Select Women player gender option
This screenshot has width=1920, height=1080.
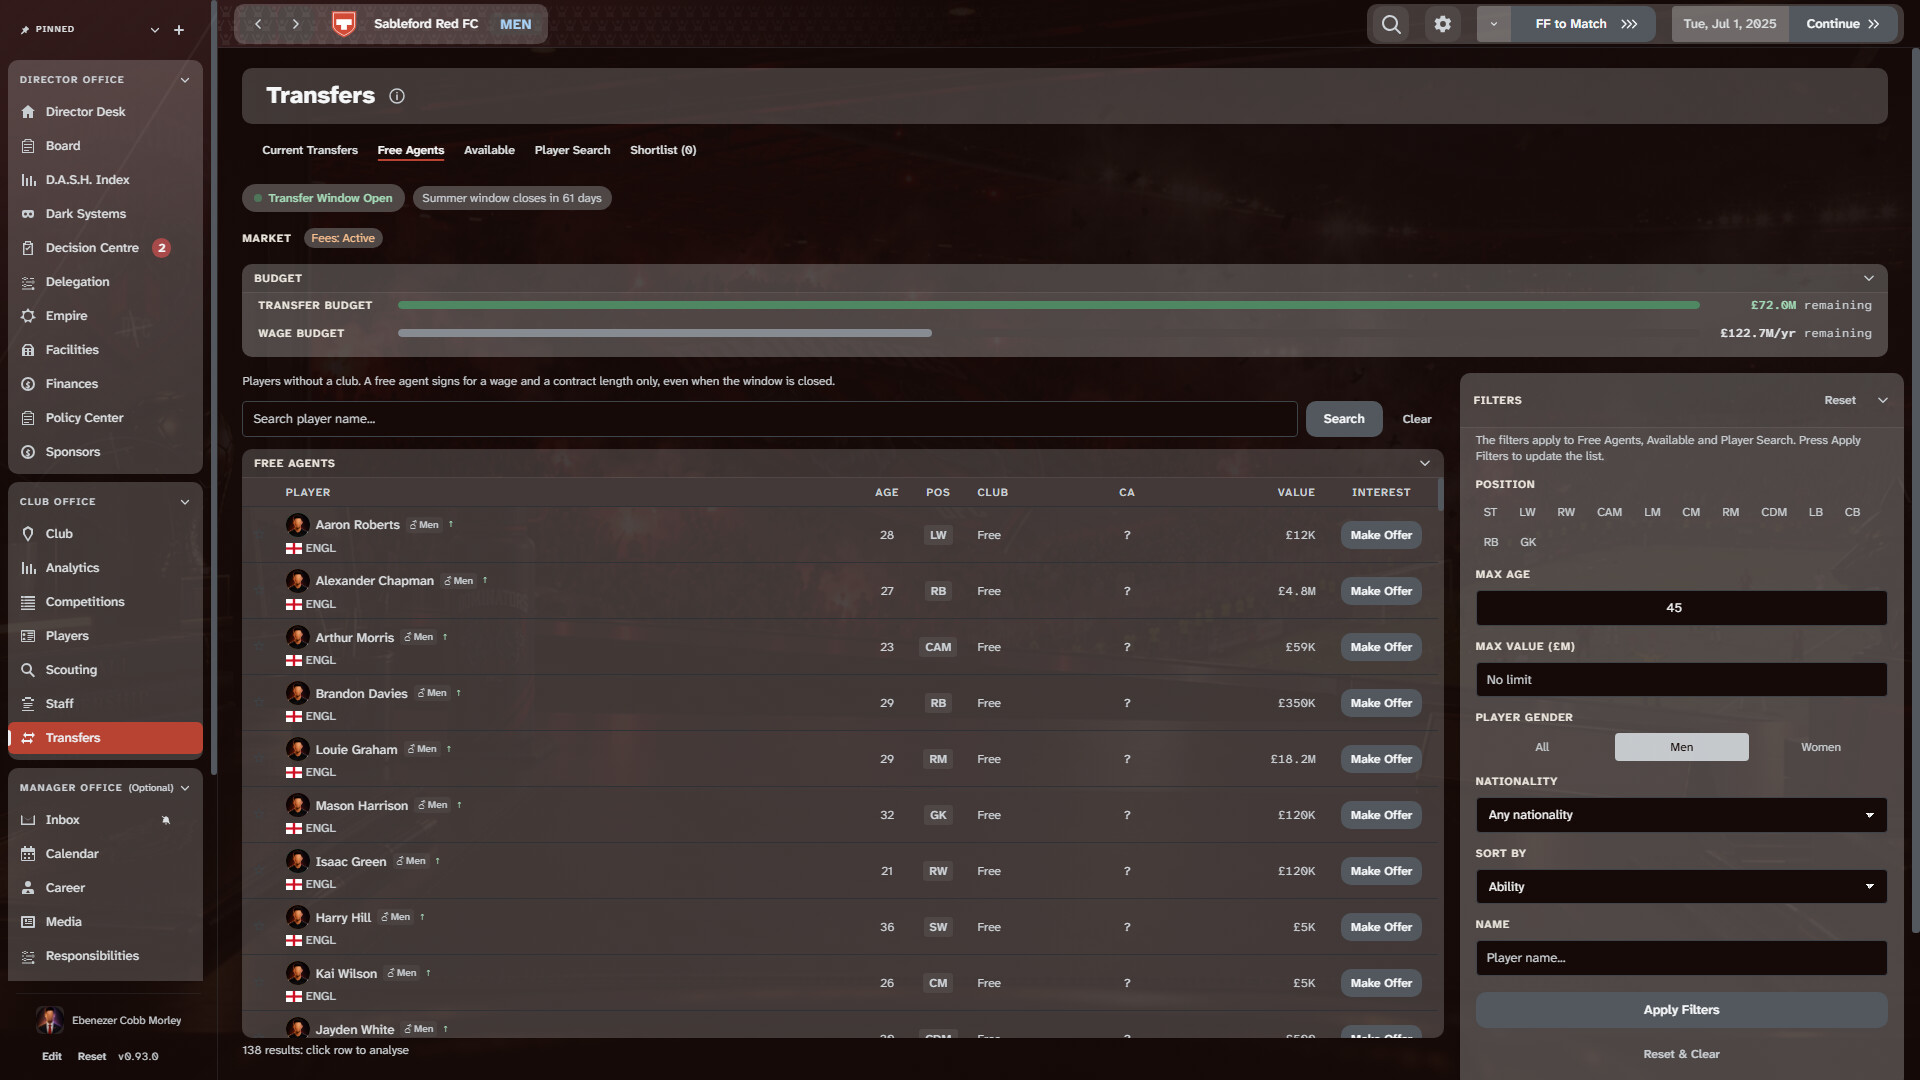(1820, 747)
